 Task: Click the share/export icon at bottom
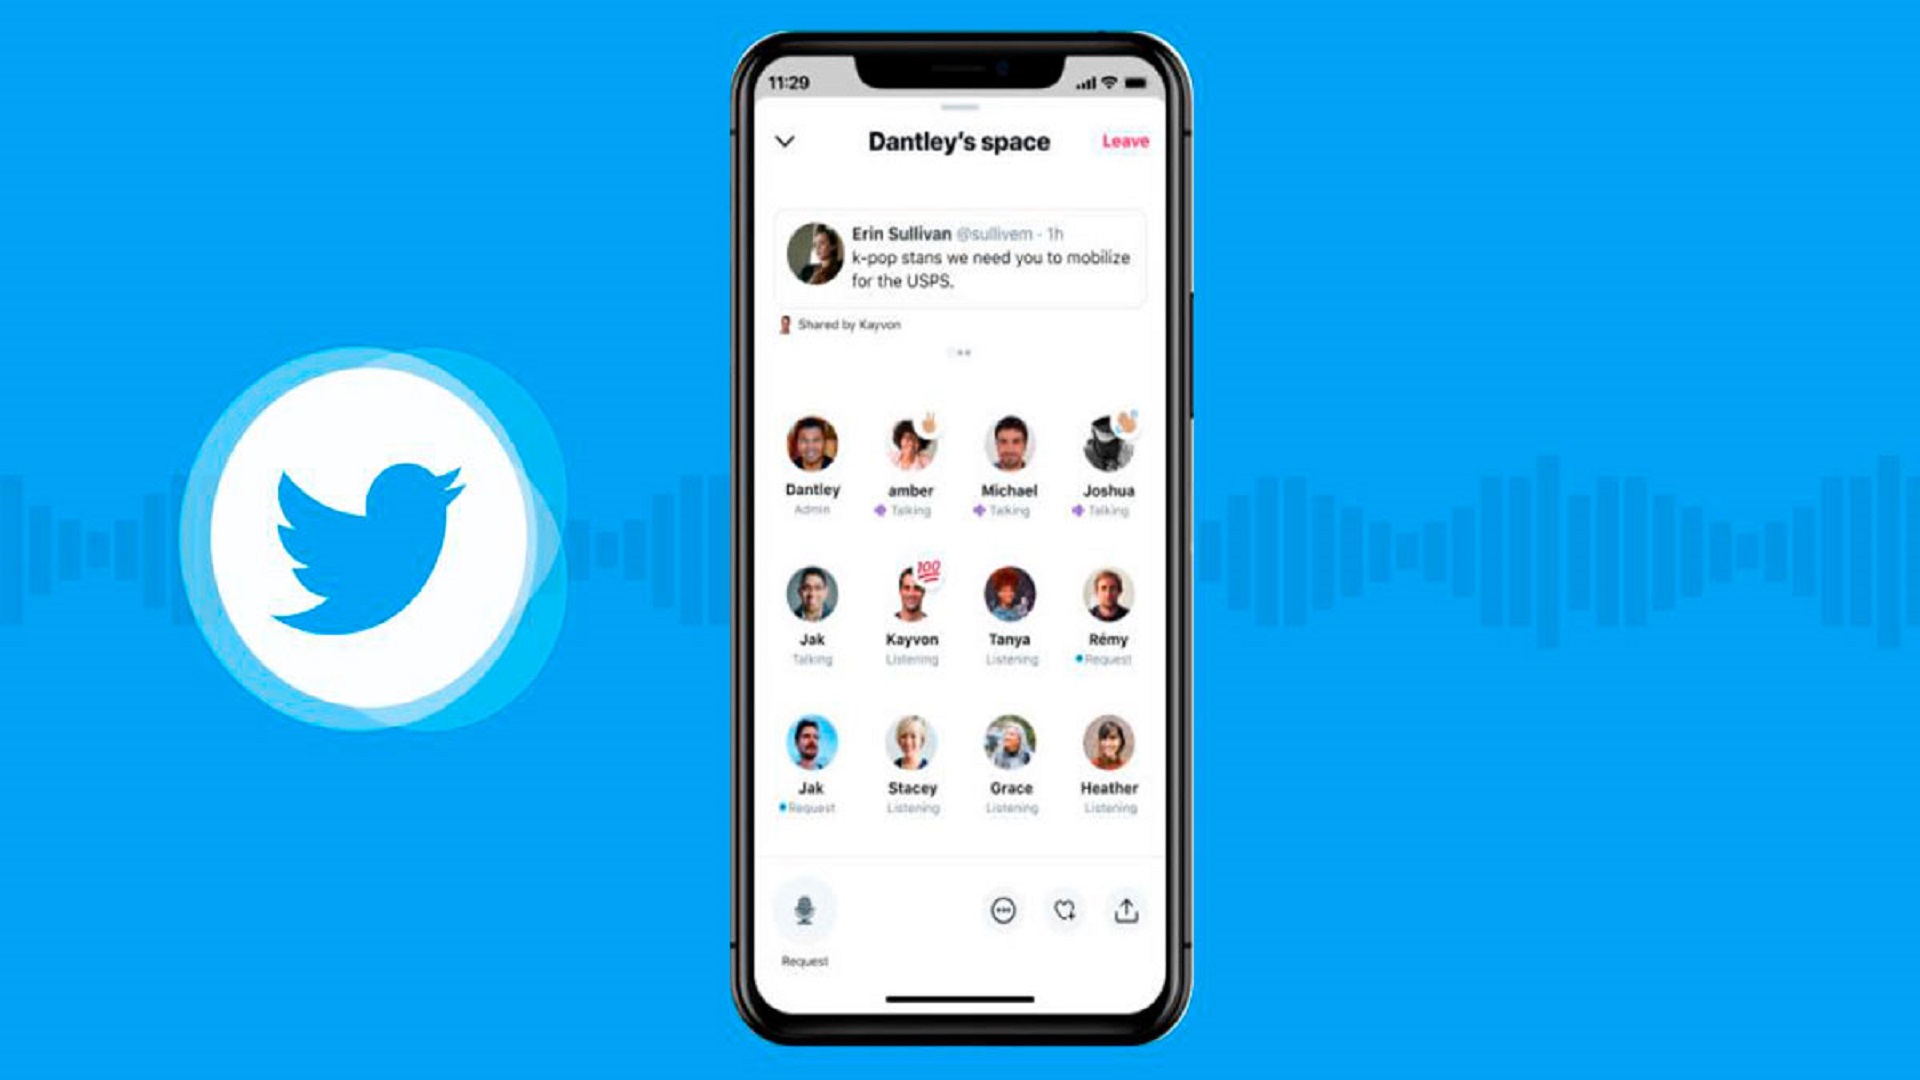[1126, 910]
